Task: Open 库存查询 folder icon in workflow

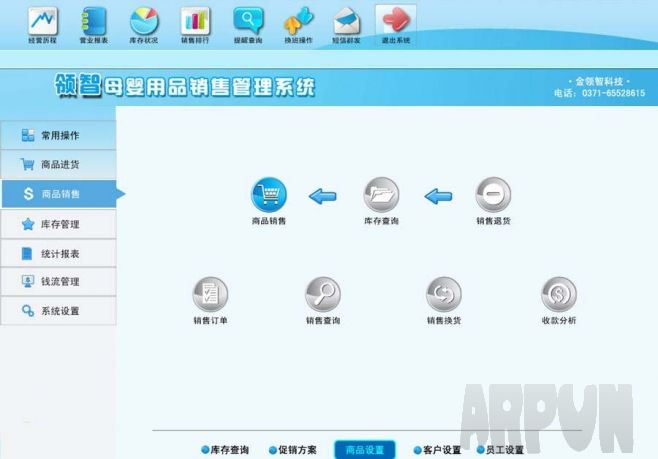Action: [x=381, y=194]
